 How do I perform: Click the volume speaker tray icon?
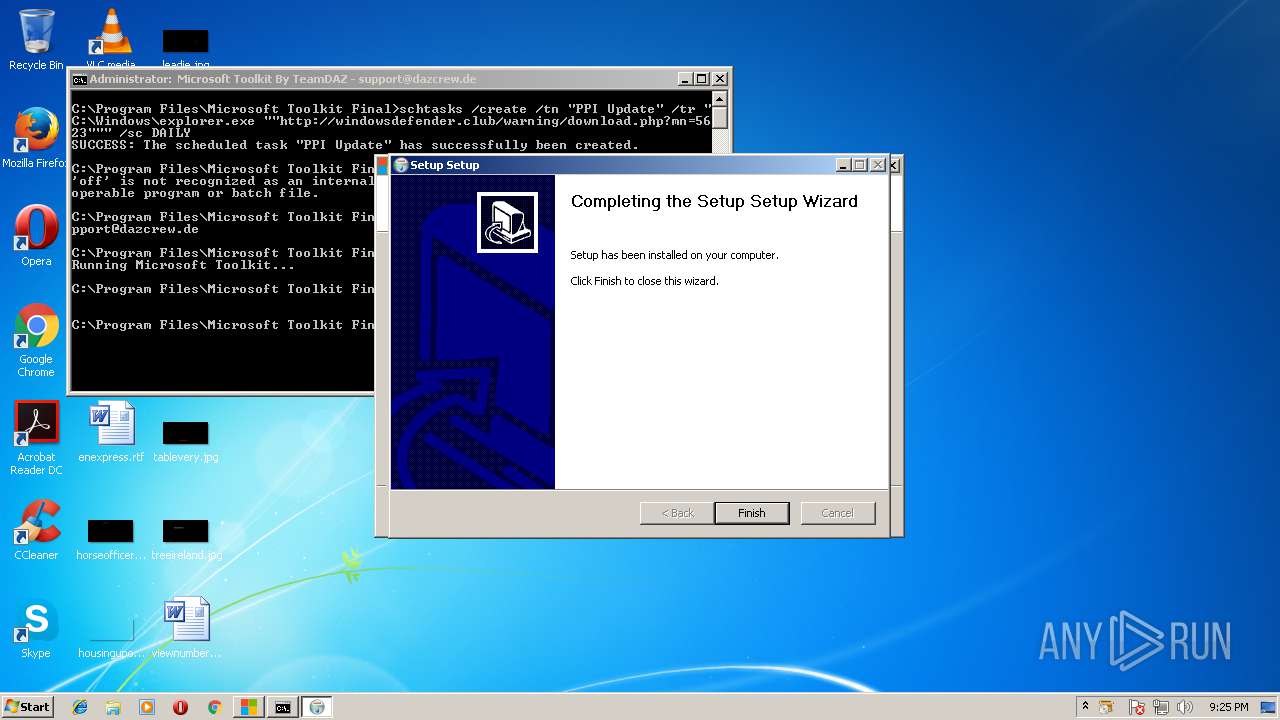[x=1185, y=707]
